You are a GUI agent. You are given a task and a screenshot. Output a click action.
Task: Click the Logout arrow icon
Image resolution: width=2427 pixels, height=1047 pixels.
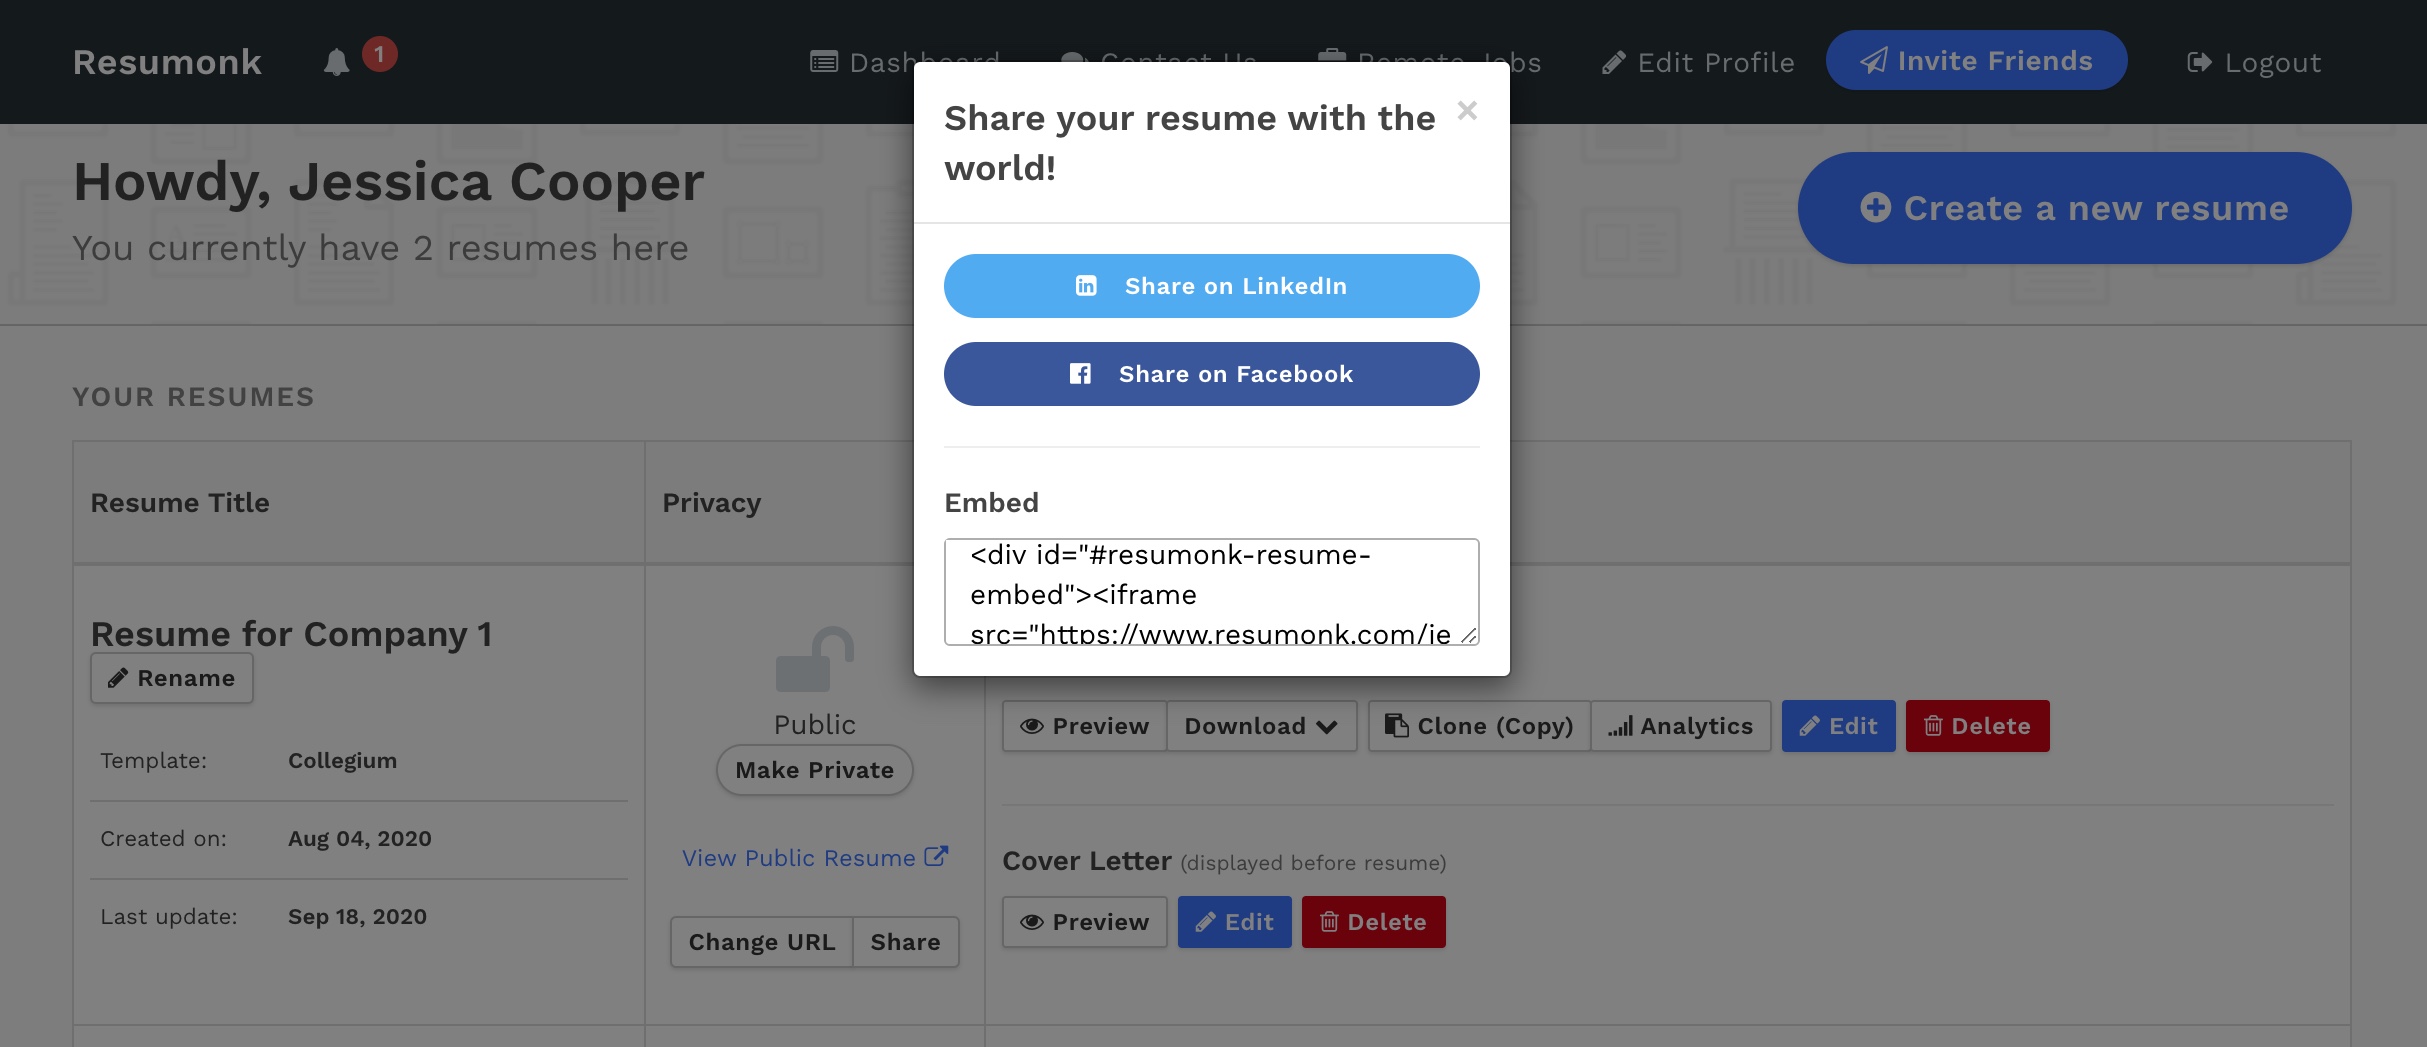2199,63
